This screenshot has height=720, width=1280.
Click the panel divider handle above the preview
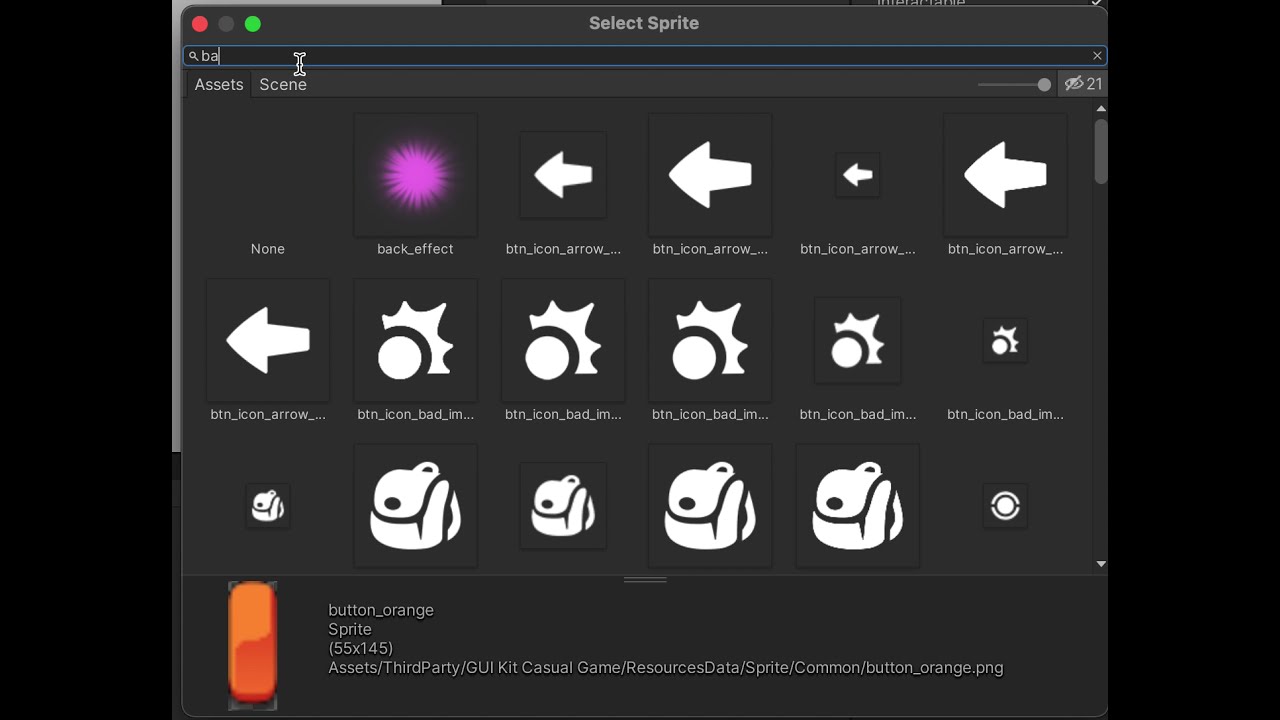(644, 578)
